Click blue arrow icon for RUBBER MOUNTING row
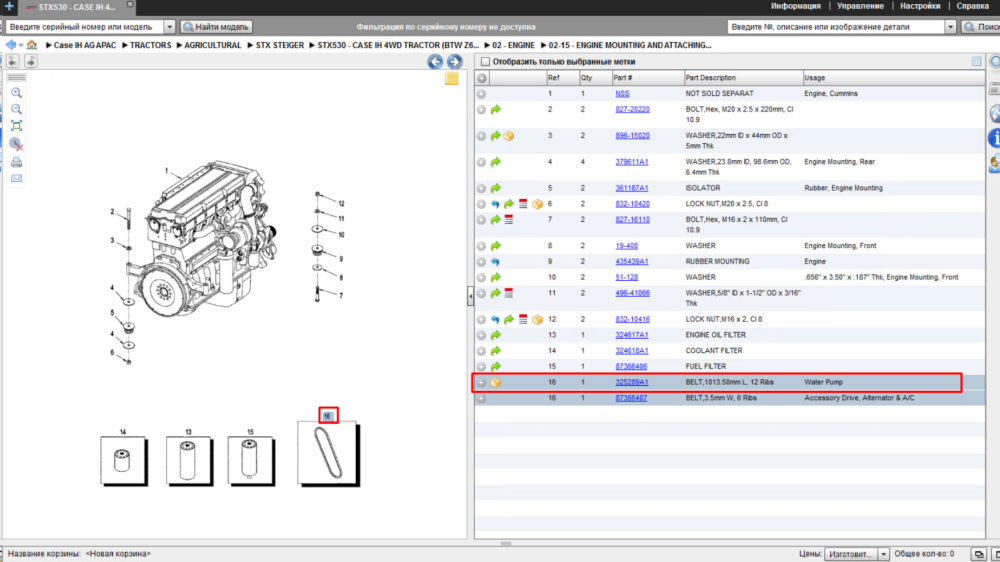1000x562 pixels. [x=496, y=262]
